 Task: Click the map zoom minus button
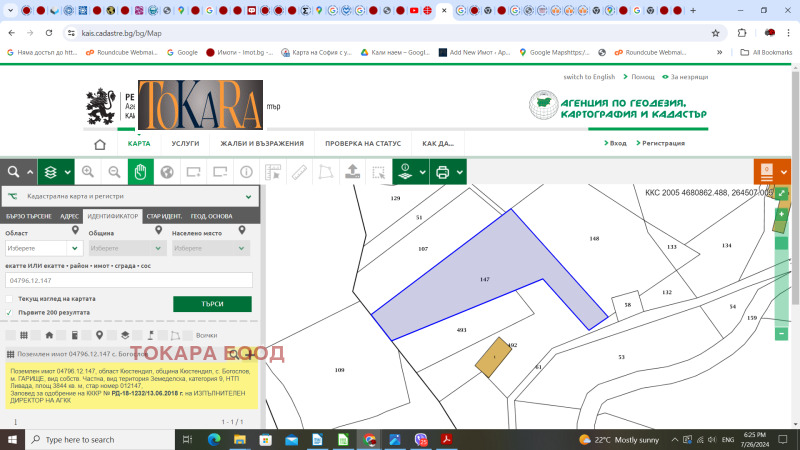(x=781, y=334)
